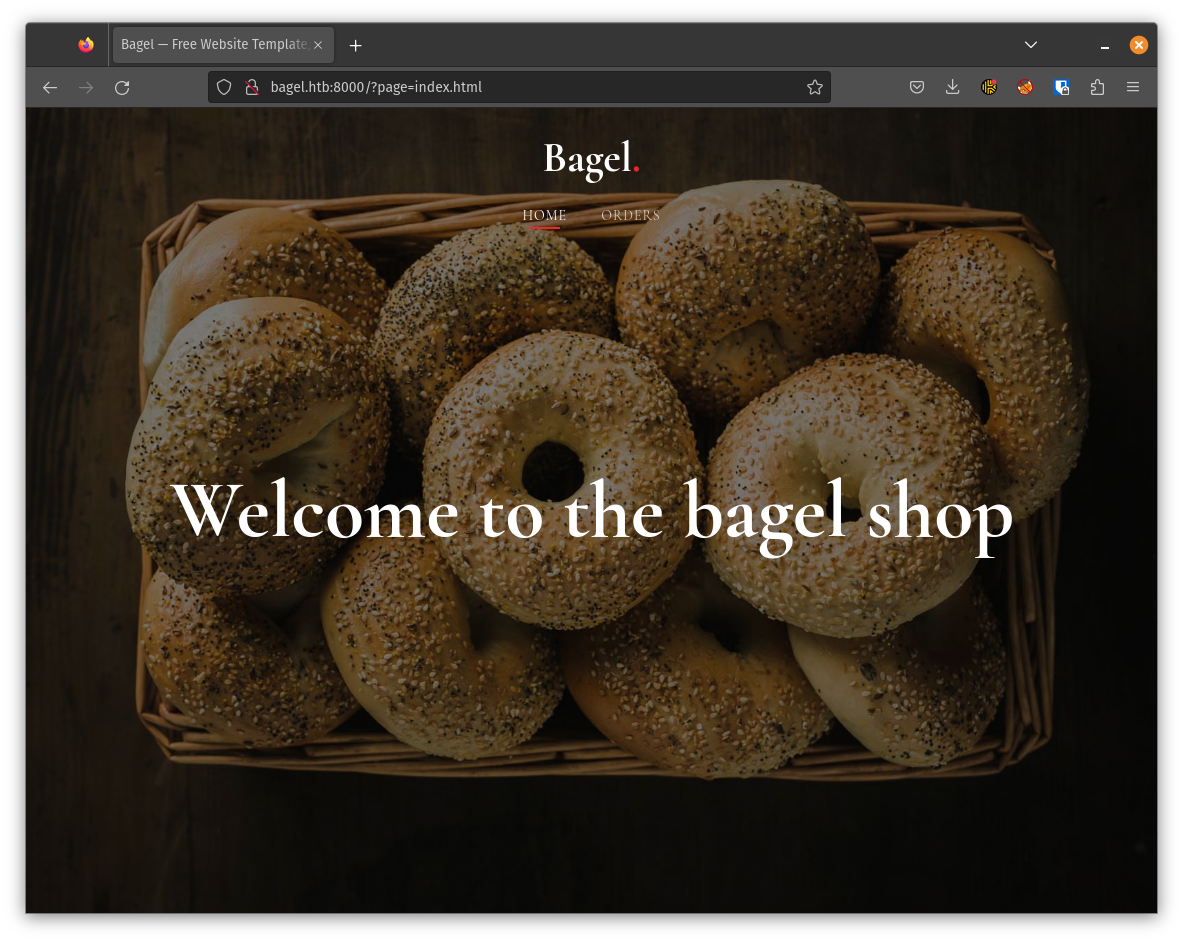
Task: Select the Bagel — Free Website Template tab
Action: click(212, 45)
